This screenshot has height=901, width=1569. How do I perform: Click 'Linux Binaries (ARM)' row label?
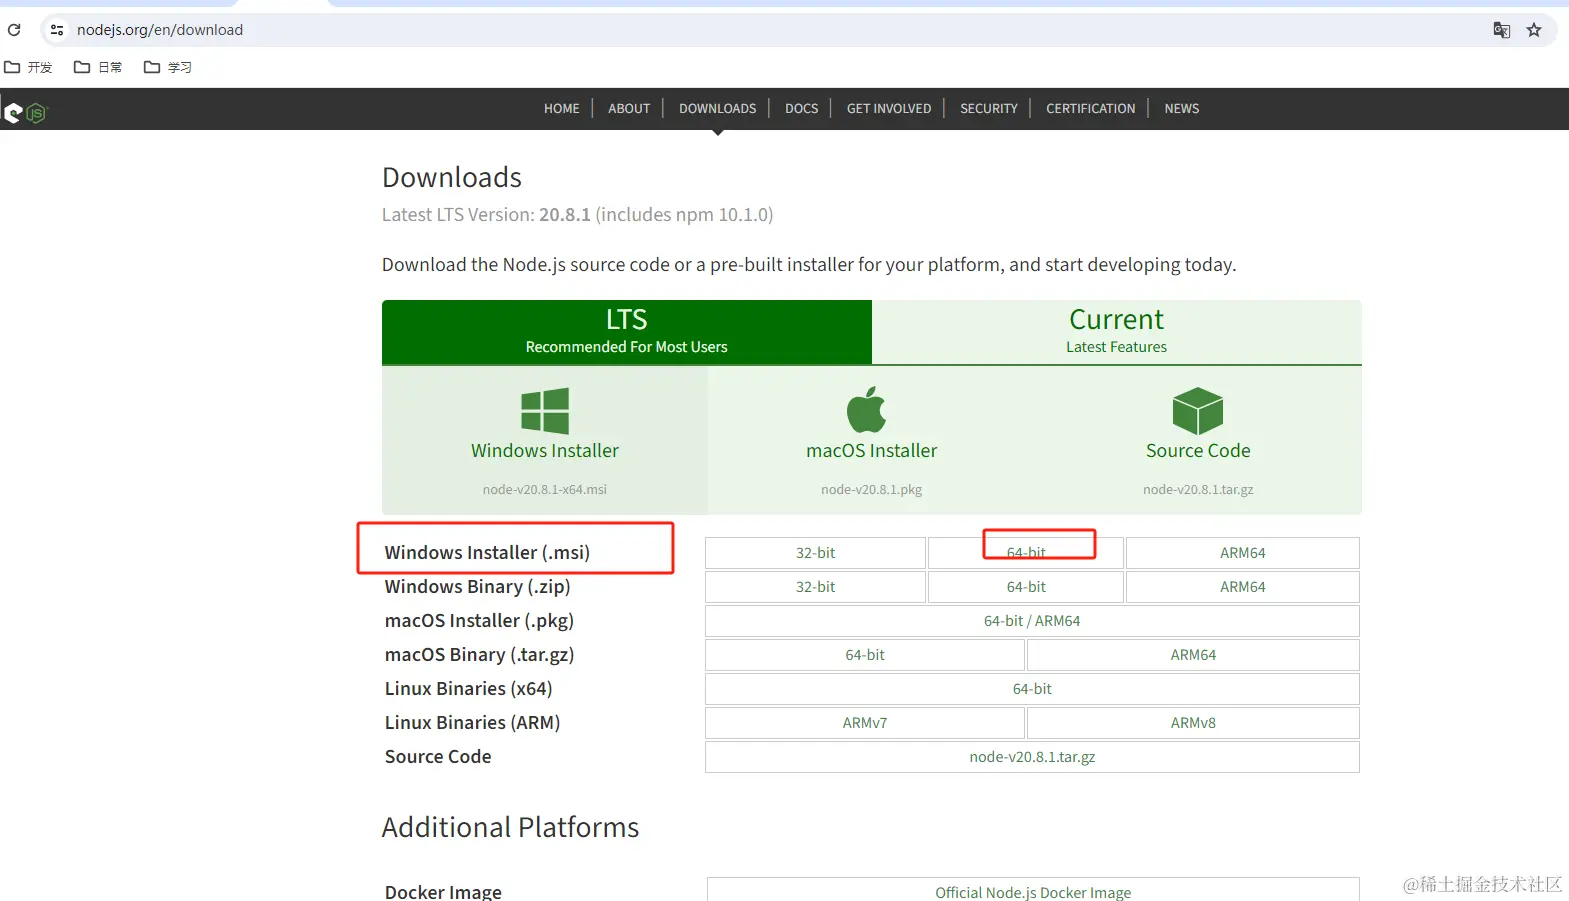pos(472,722)
